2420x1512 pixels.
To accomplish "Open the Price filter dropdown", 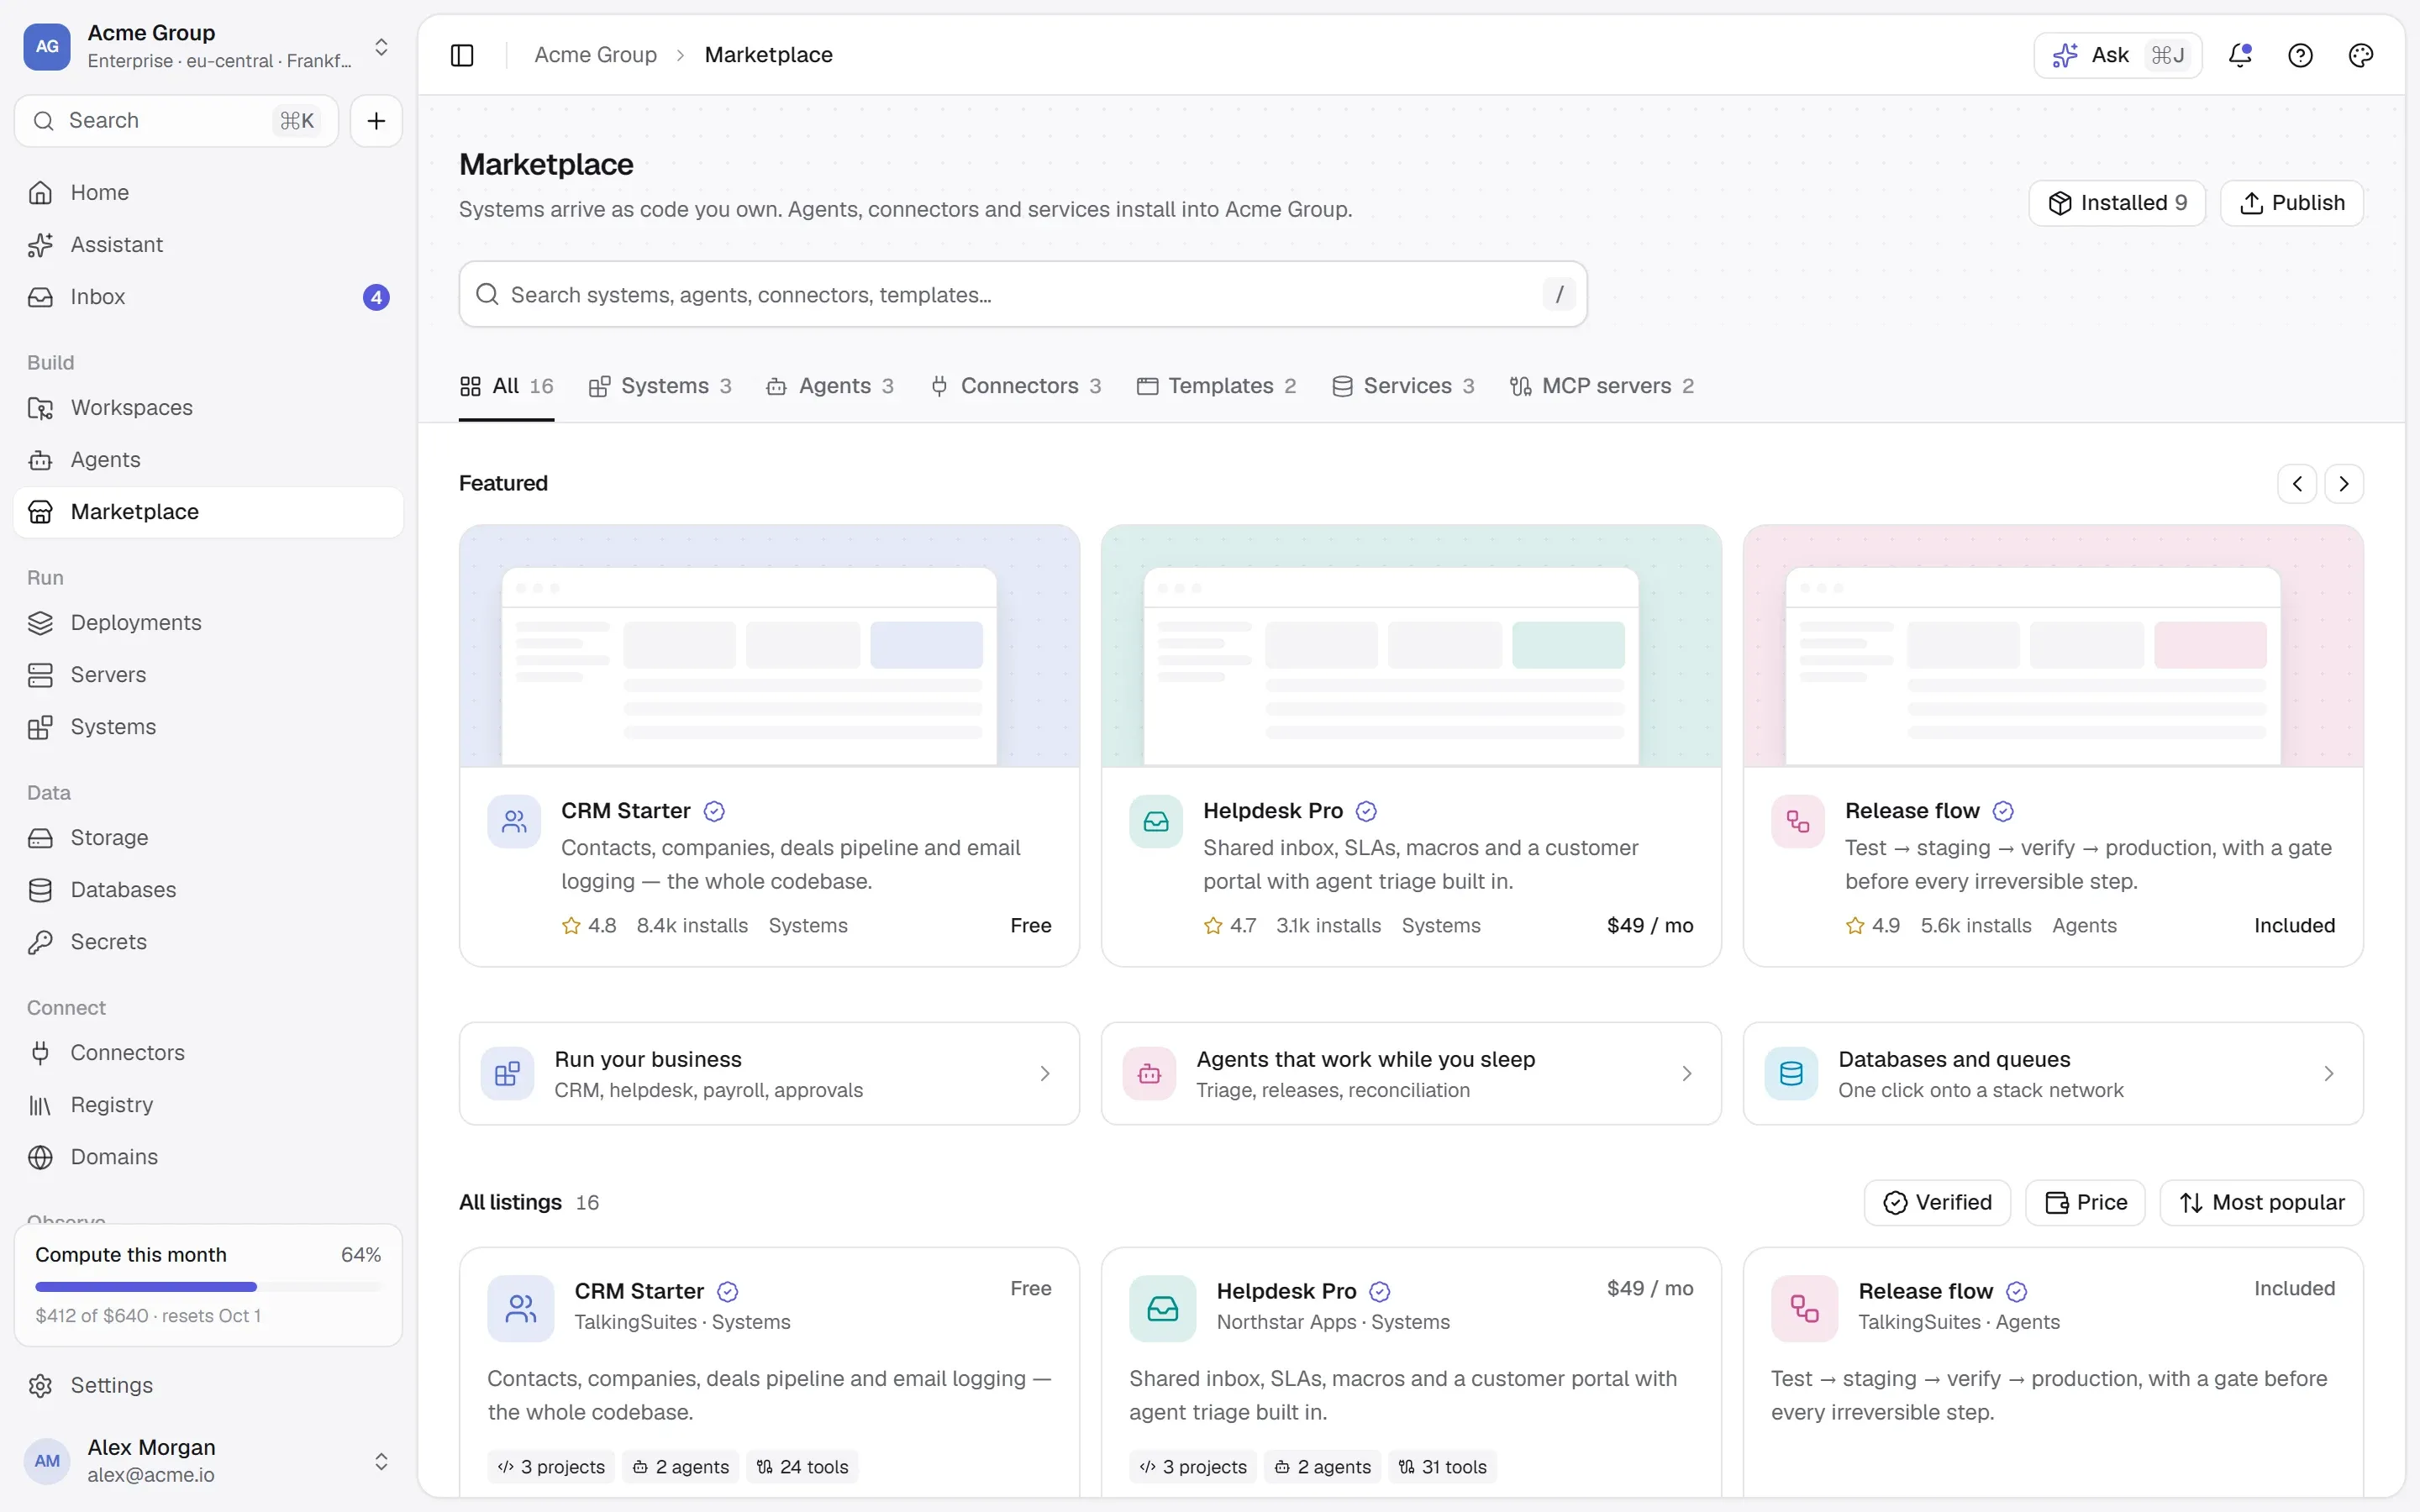I will point(2085,1202).
